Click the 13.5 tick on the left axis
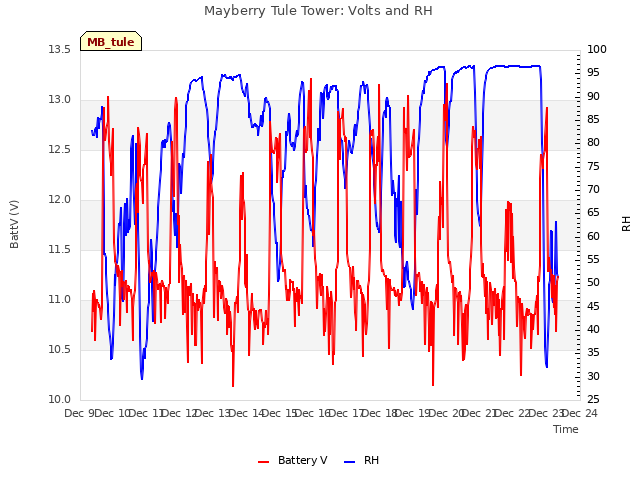This screenshot has height=480, width=640. point(60,49)
